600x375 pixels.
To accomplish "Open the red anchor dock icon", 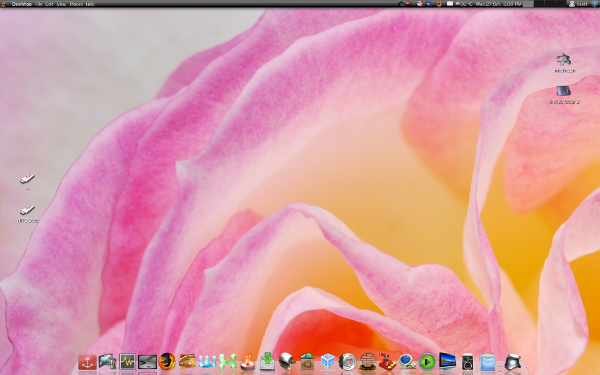I will coord(87,362).
